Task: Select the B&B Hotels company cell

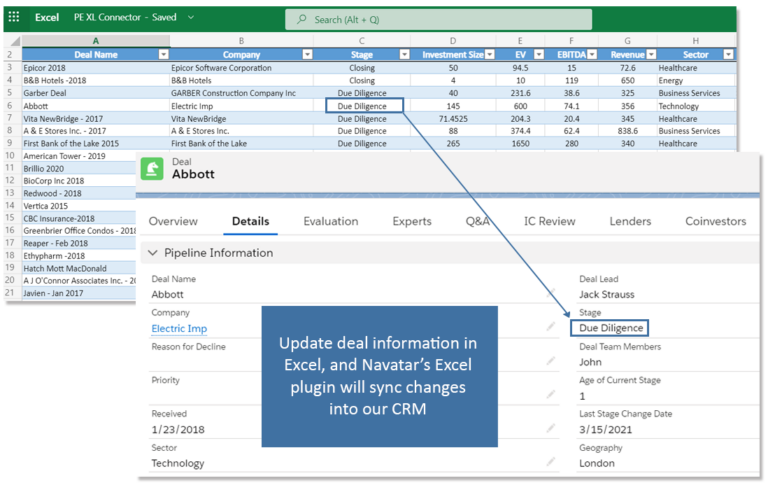Action: click(x=241, y=80)
